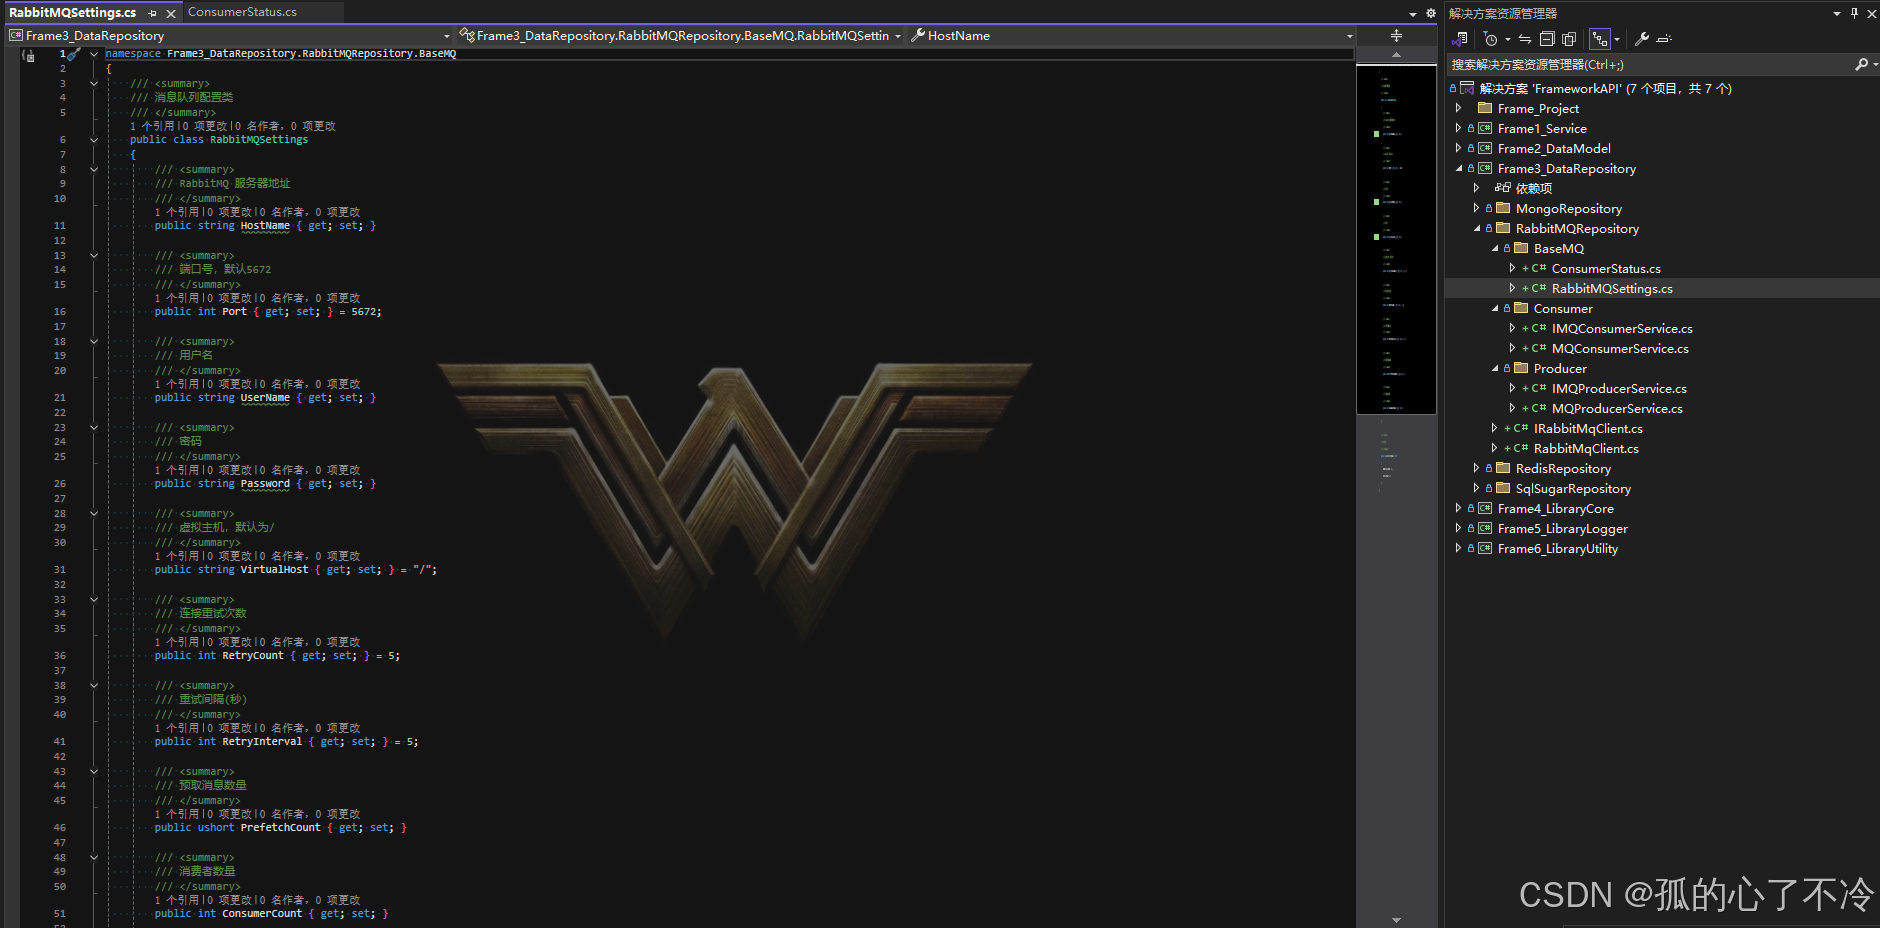Click the editor tab well gear settings icon
The width and height of the screenshot is (1880, 928).
click(x=1430, y=13)
